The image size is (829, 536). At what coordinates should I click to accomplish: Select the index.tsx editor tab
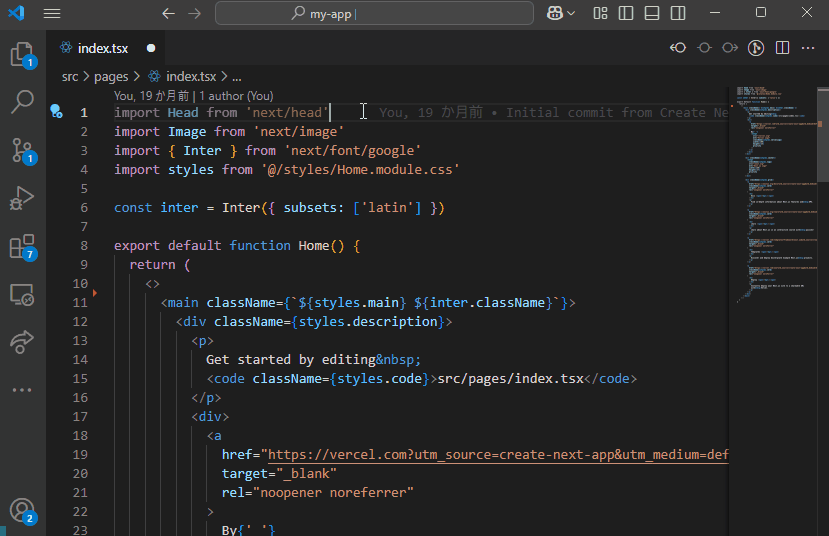coord(103,48)
